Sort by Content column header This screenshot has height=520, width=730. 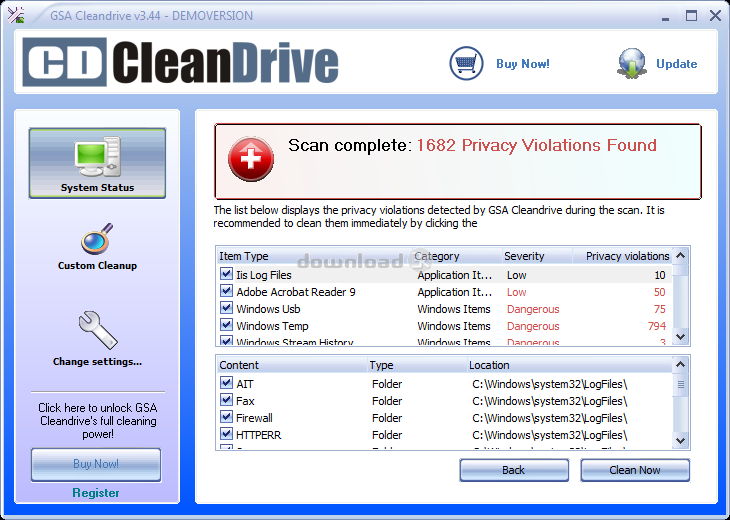[x=292, y=365]
